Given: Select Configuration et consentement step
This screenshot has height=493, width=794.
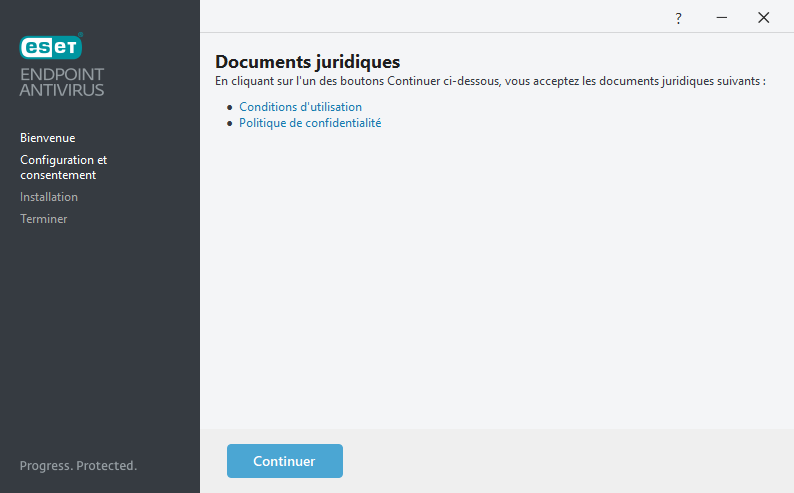Looking at the screenshot, I should click(63, 167).
